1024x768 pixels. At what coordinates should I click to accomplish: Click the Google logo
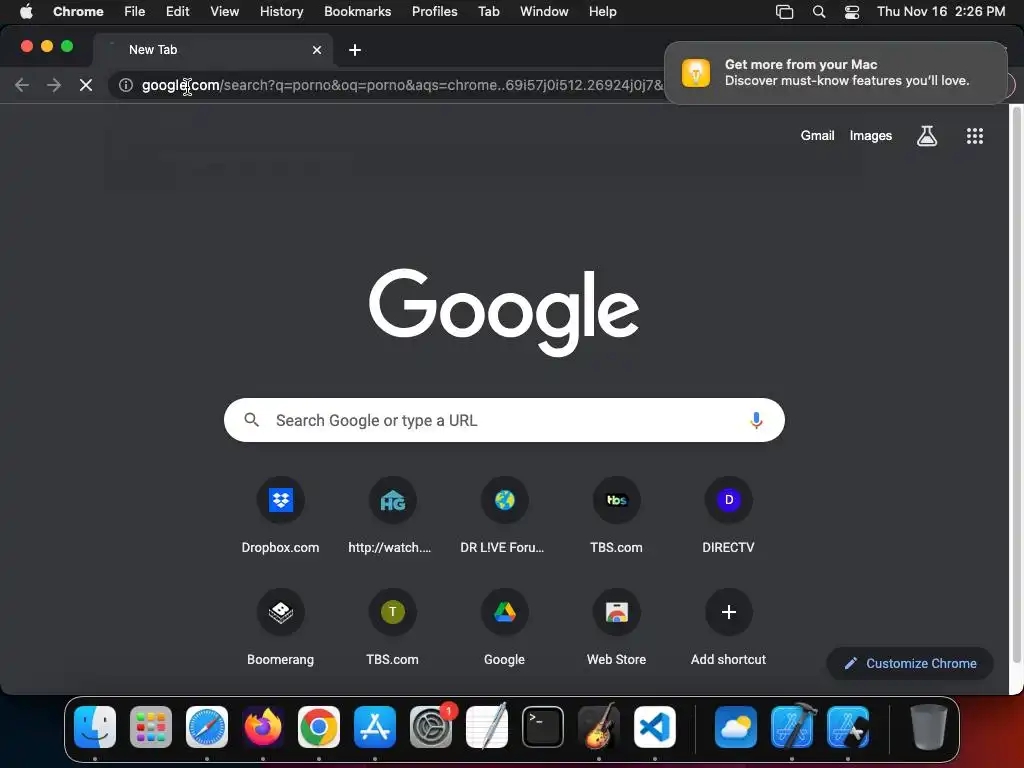click(504, 312)
